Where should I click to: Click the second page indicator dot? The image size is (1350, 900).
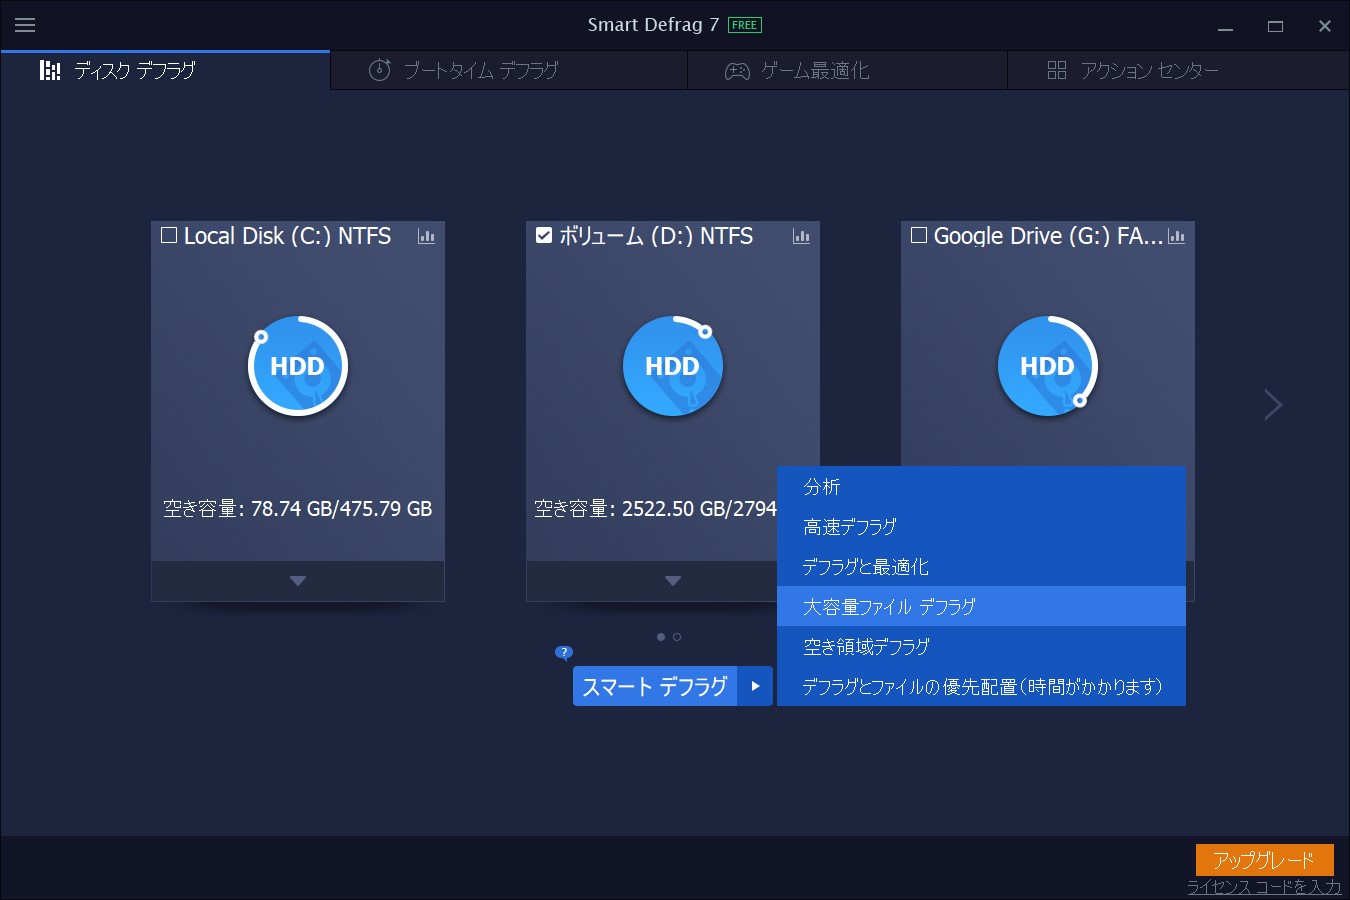676,636
